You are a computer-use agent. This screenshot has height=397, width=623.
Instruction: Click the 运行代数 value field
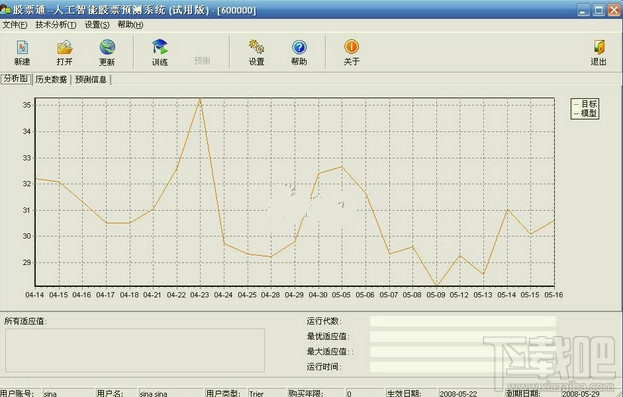(463, 321)
